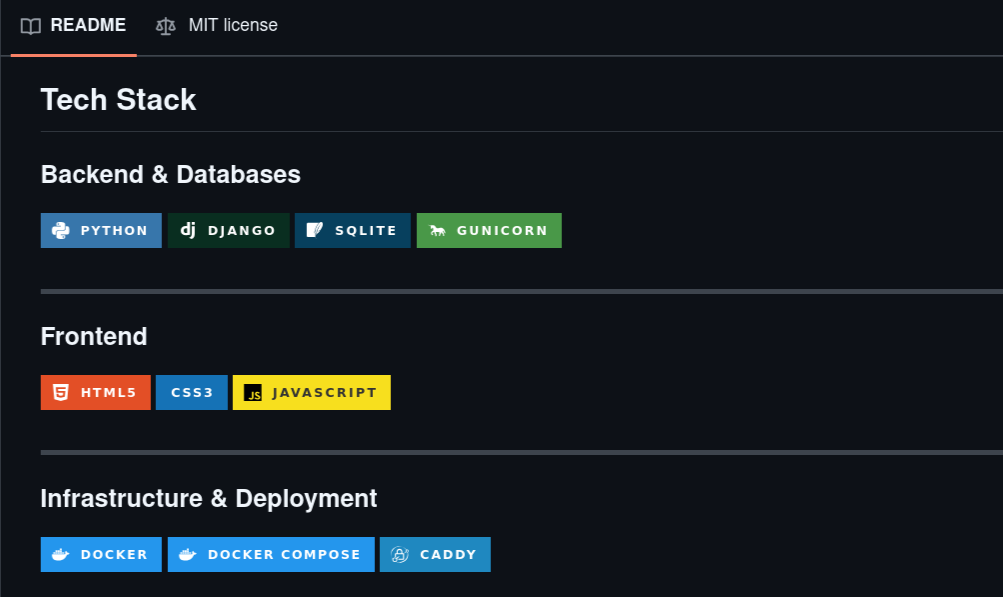Click the JavaScript badge
The image size is (1003, 597).
click(312, 392)
